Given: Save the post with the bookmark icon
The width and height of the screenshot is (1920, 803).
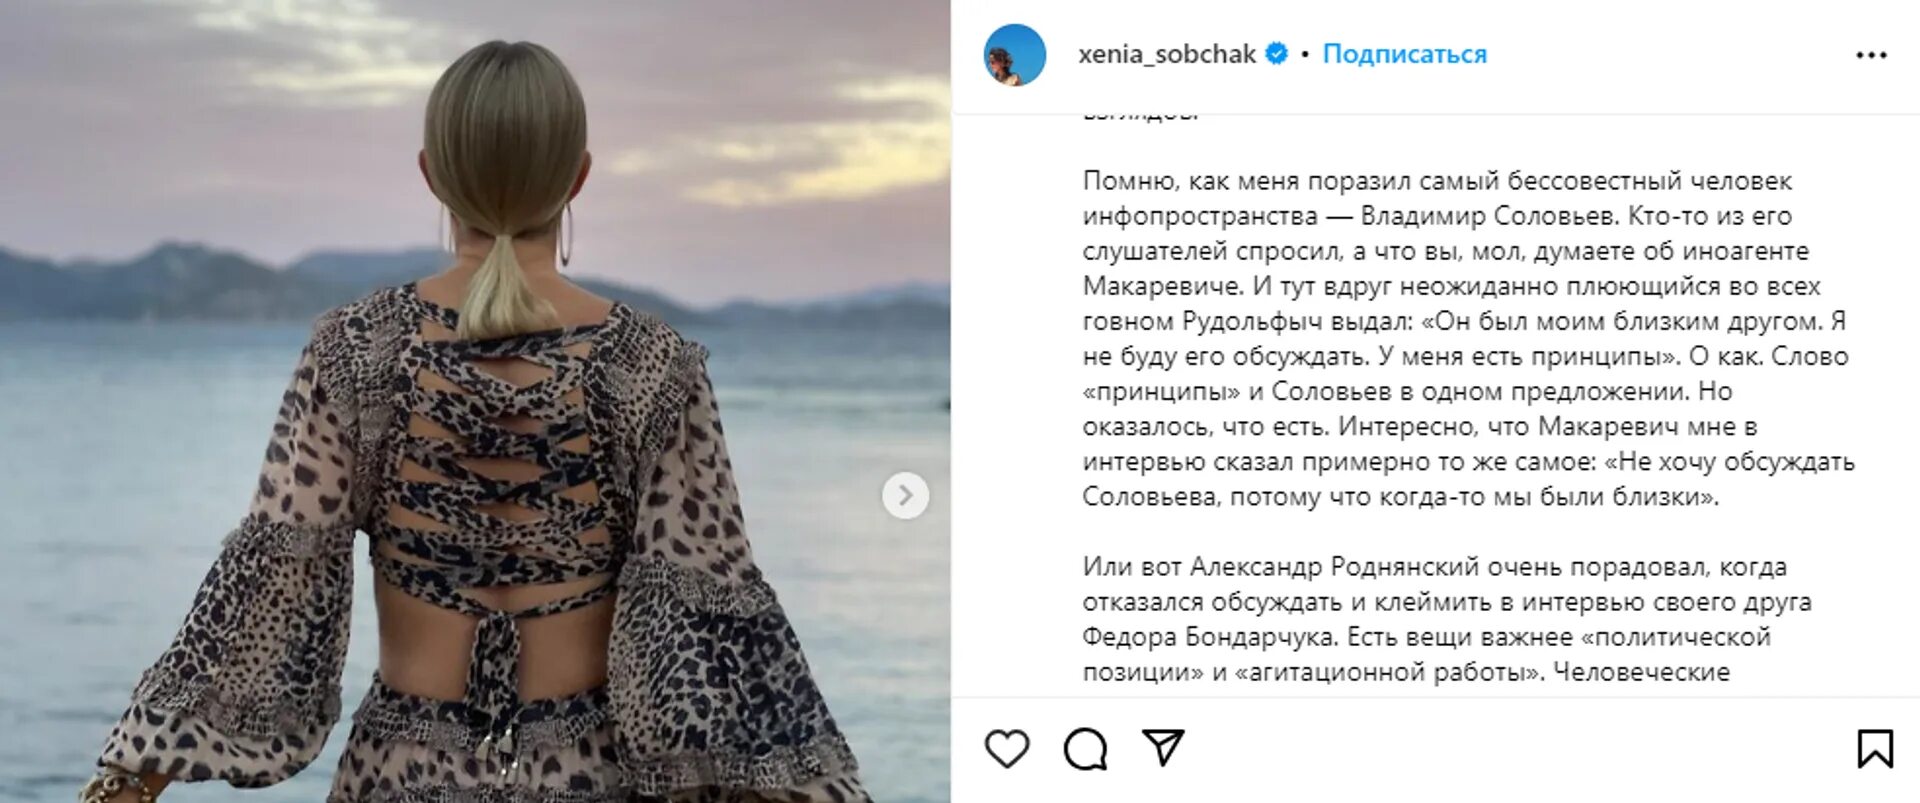Looking at the screenshot, I should (1875, 749).
